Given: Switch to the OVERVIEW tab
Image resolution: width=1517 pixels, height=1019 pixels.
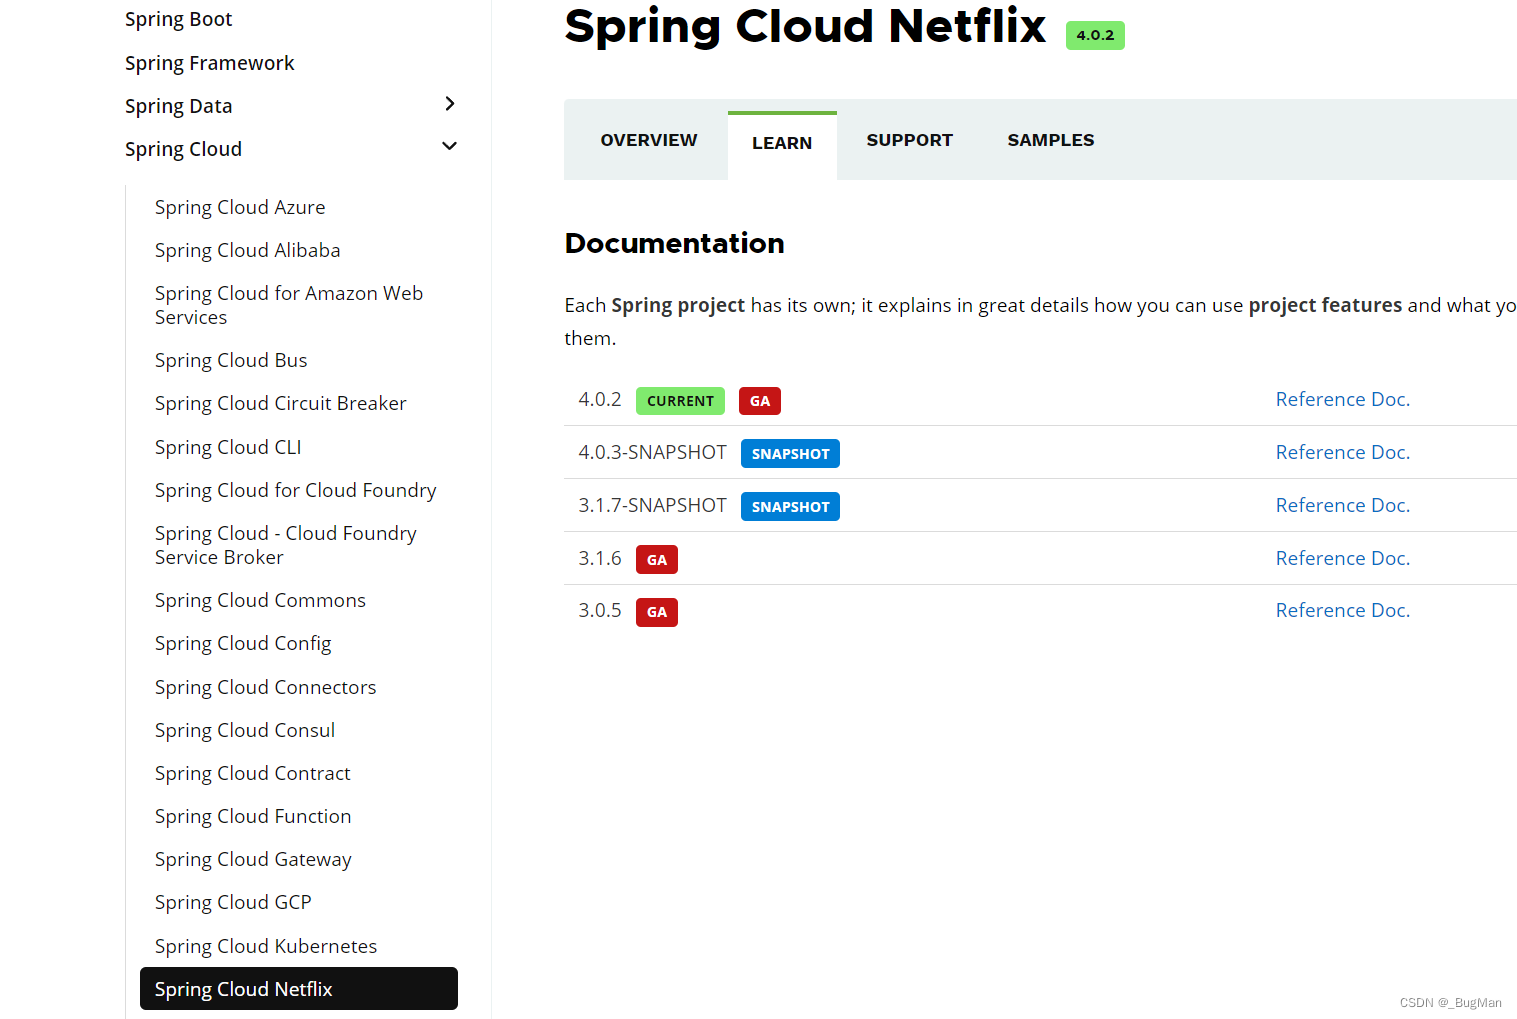Looking at the screenshot, I should pyautogui.click(x=649, y=140).
